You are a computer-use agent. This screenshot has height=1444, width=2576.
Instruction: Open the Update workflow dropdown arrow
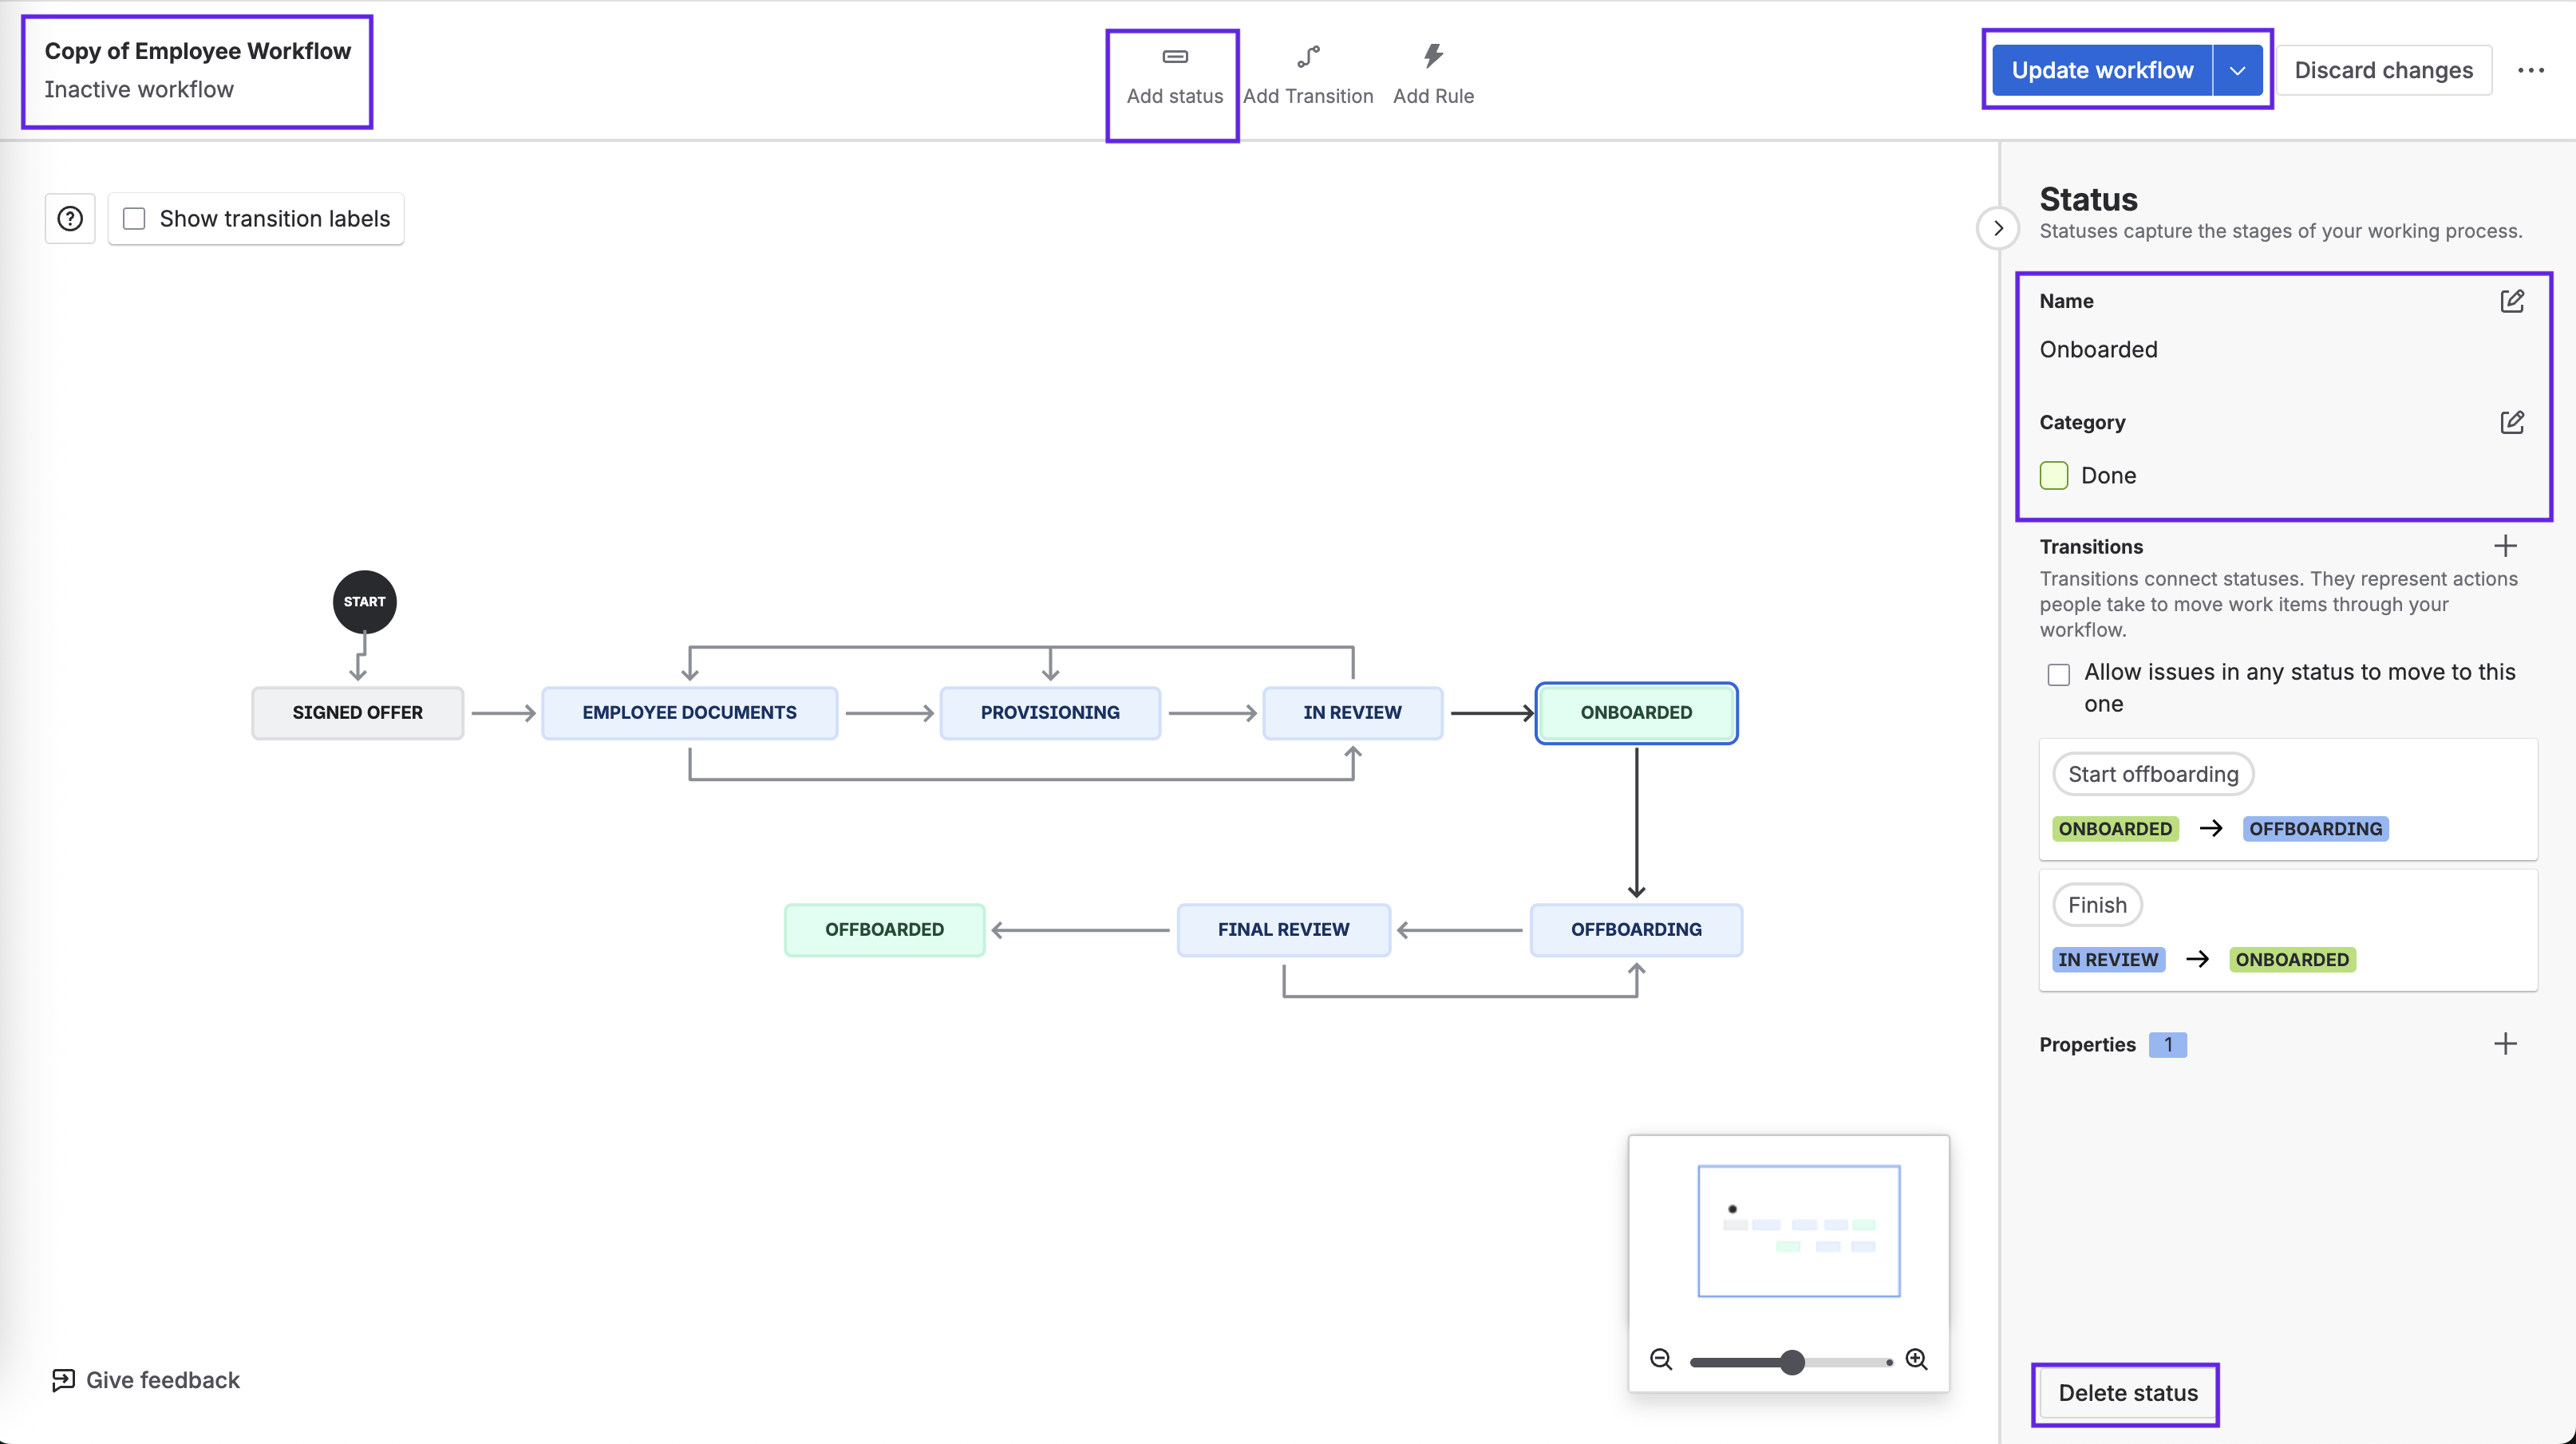2237,70
